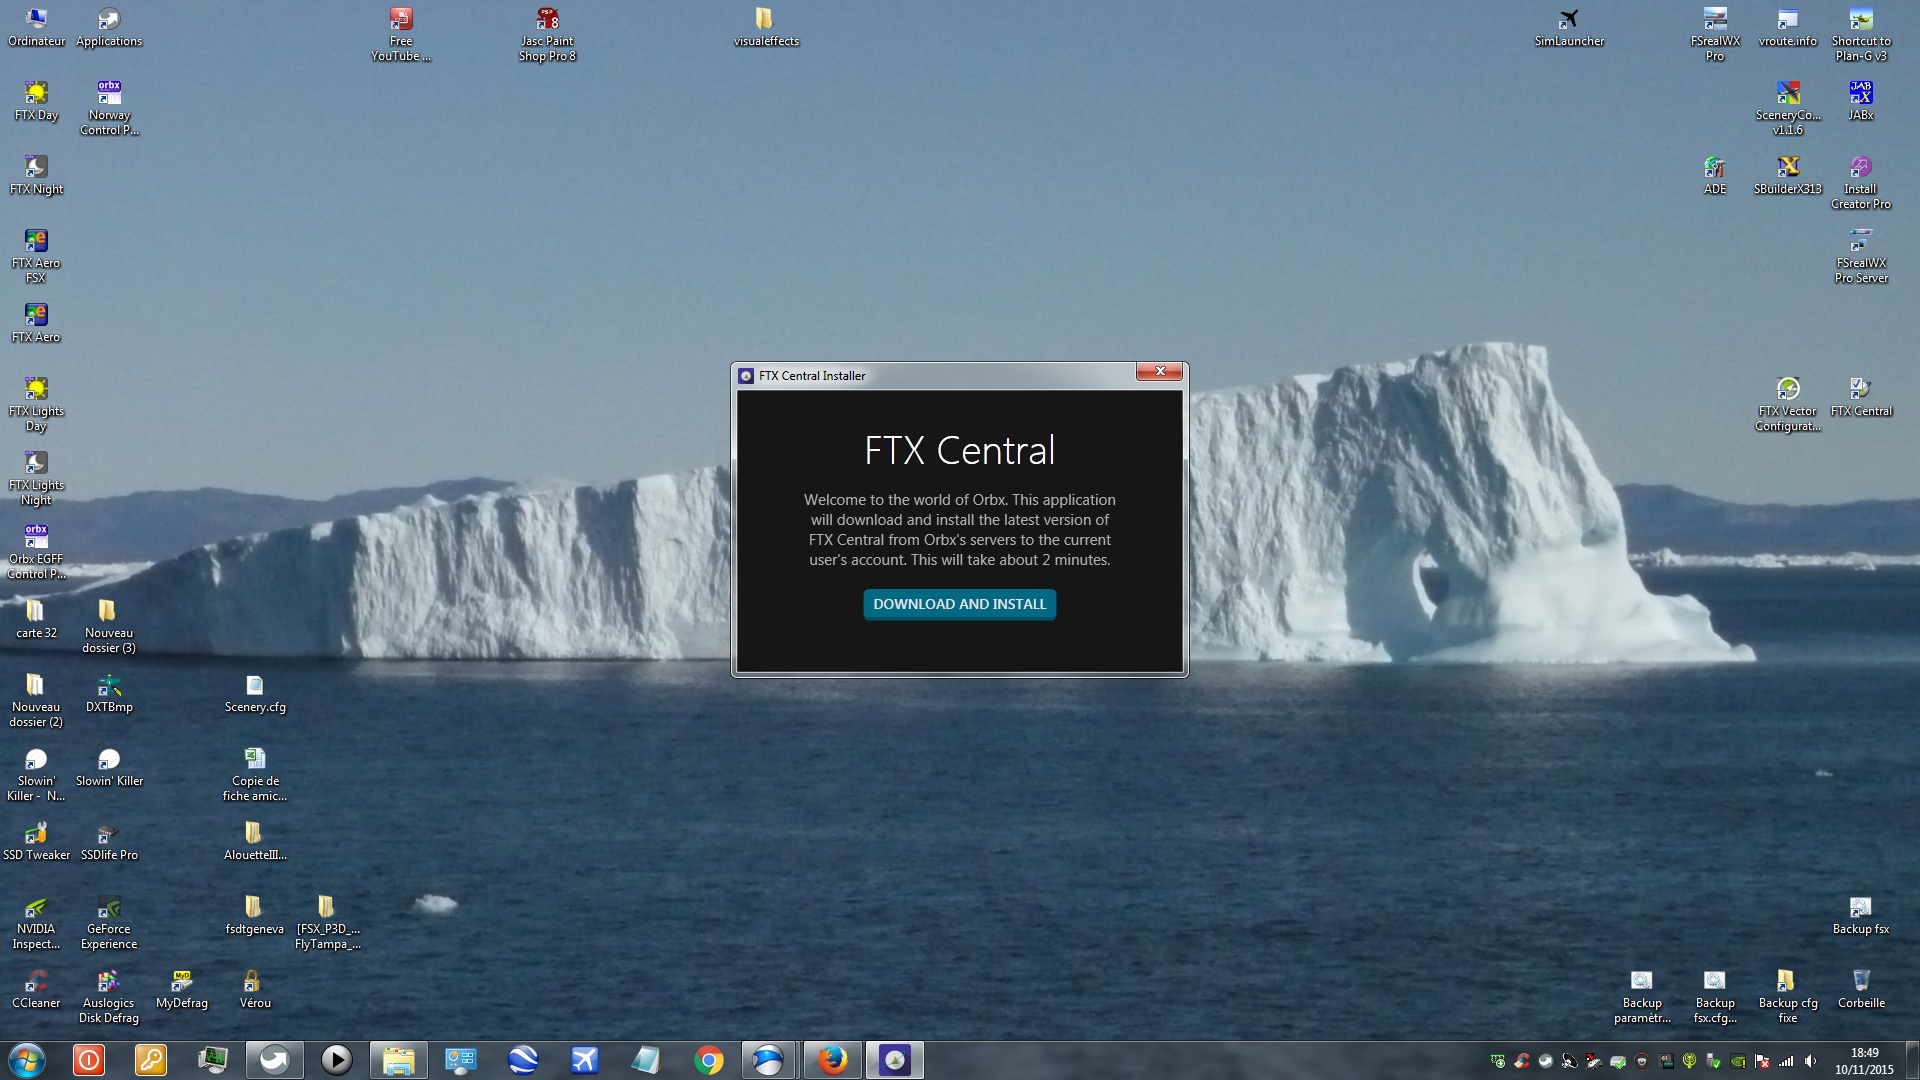Select Backup paramètr... icon
1920x1080 pixels.
1642,996
